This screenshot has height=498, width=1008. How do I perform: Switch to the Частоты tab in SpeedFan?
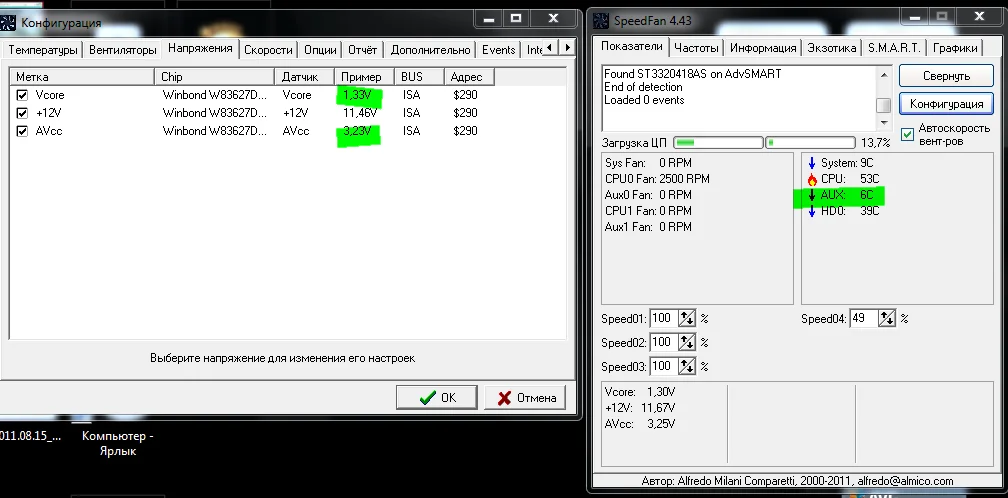click(x=696, y=48)
